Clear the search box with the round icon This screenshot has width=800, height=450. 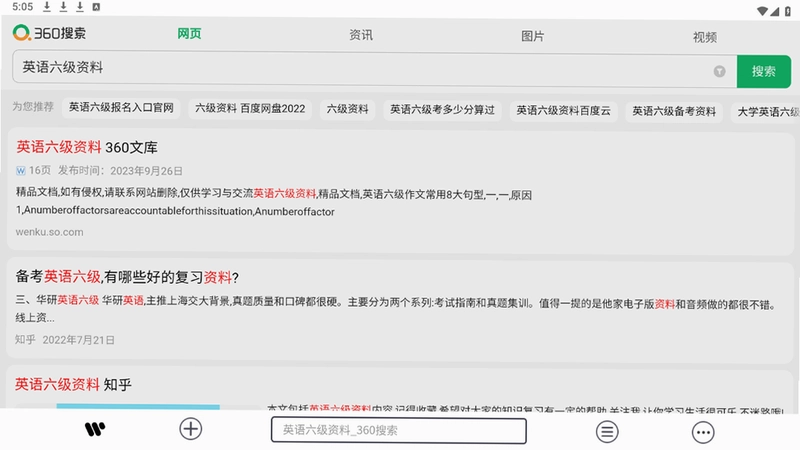point(719,71)
